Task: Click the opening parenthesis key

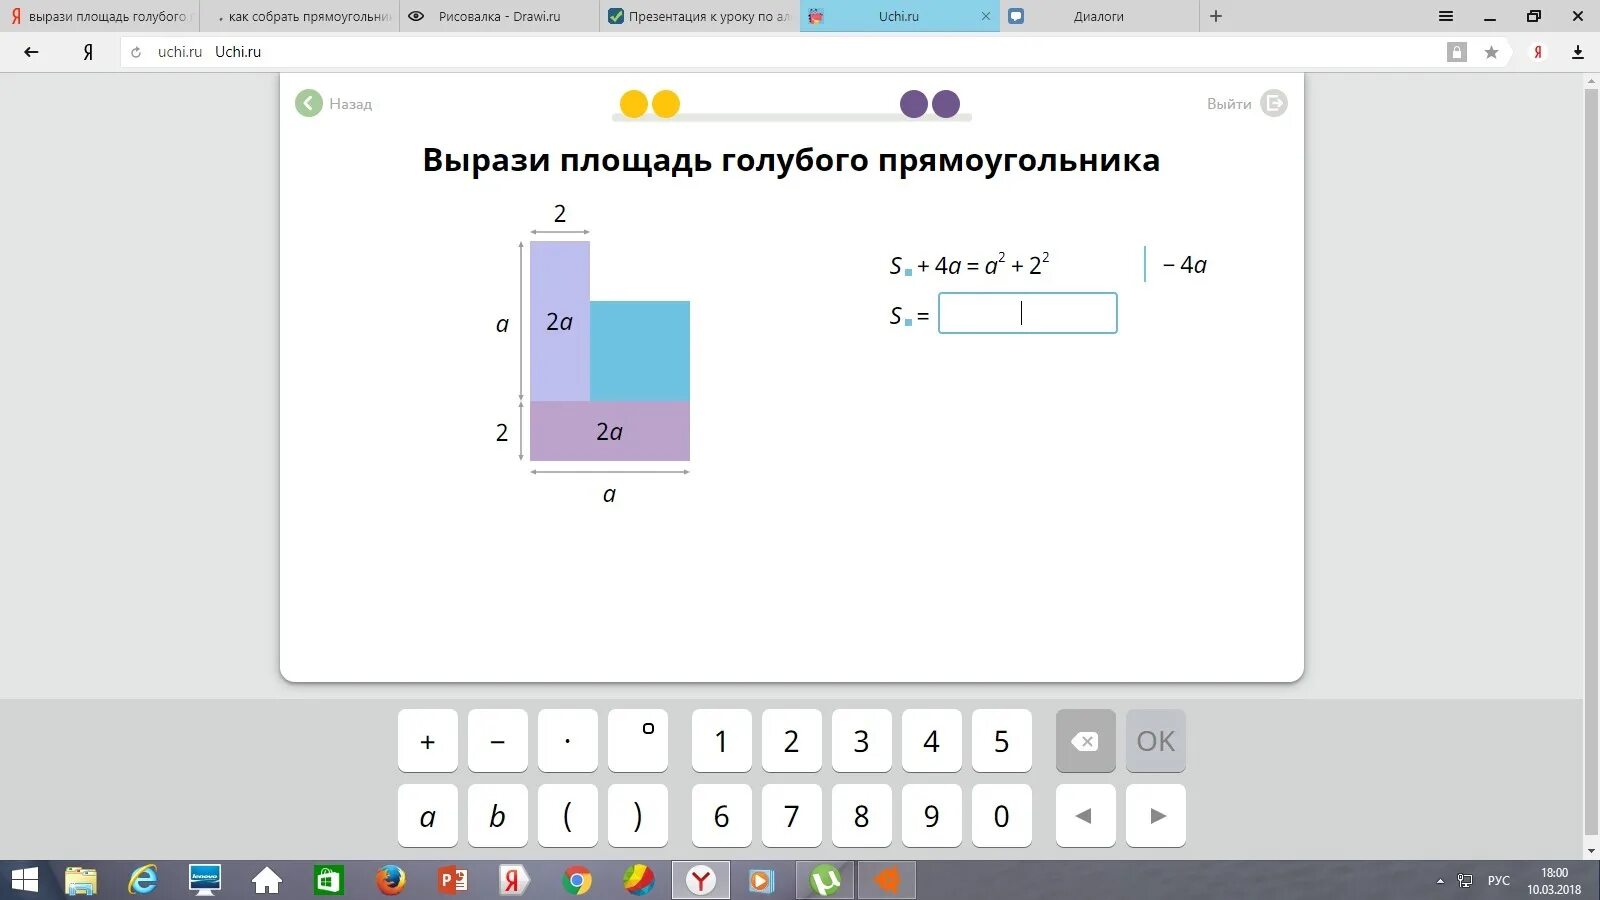Action: pyautogui.click(x=568, y=816)
